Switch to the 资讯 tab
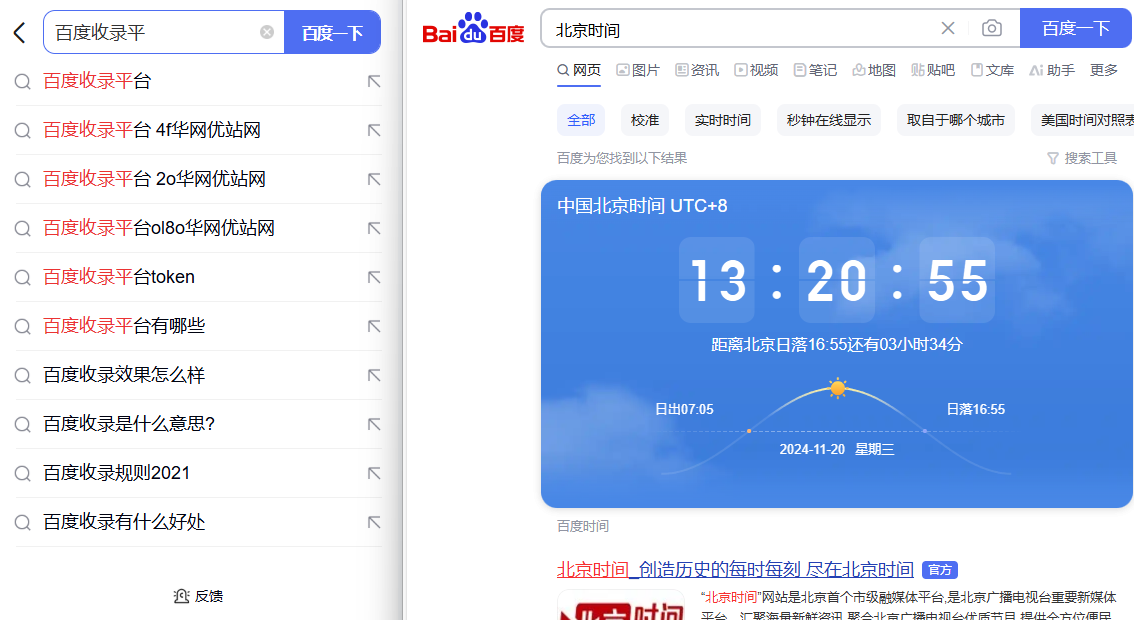1134x620 pixels. [x=697, y=70]
